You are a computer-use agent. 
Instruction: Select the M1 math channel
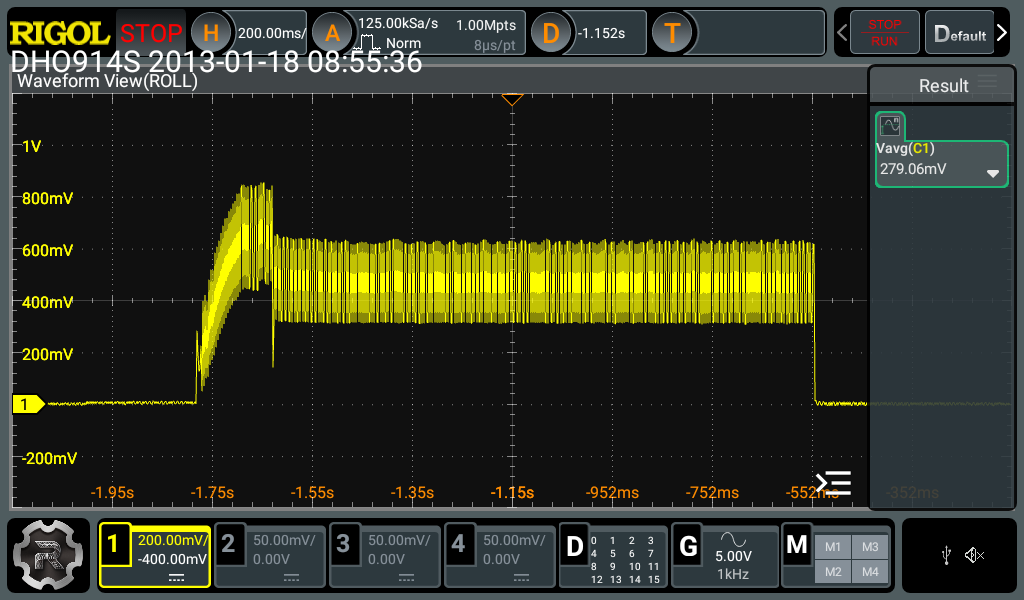(x=833, y=547)
